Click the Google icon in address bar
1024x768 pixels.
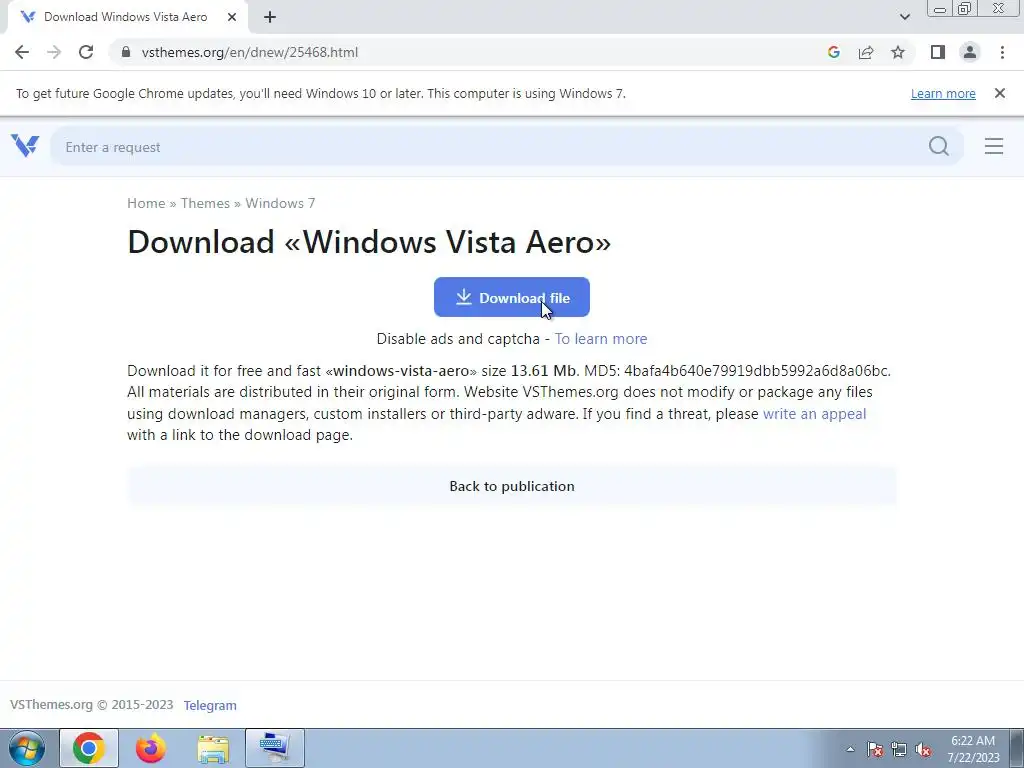pos(833,52)
